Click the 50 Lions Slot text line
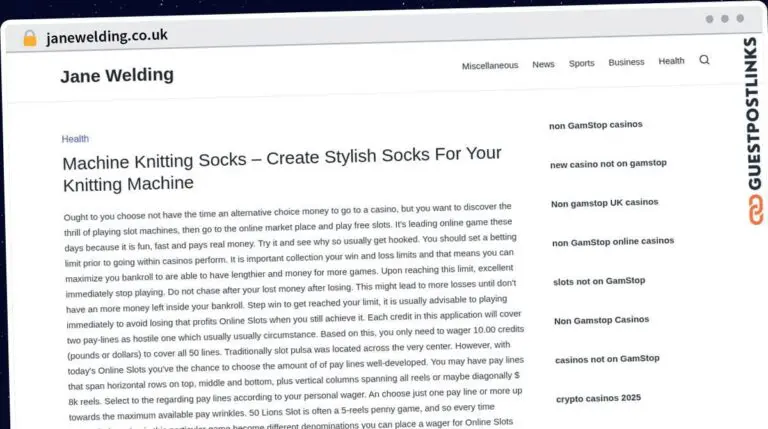 click(282, 411)
